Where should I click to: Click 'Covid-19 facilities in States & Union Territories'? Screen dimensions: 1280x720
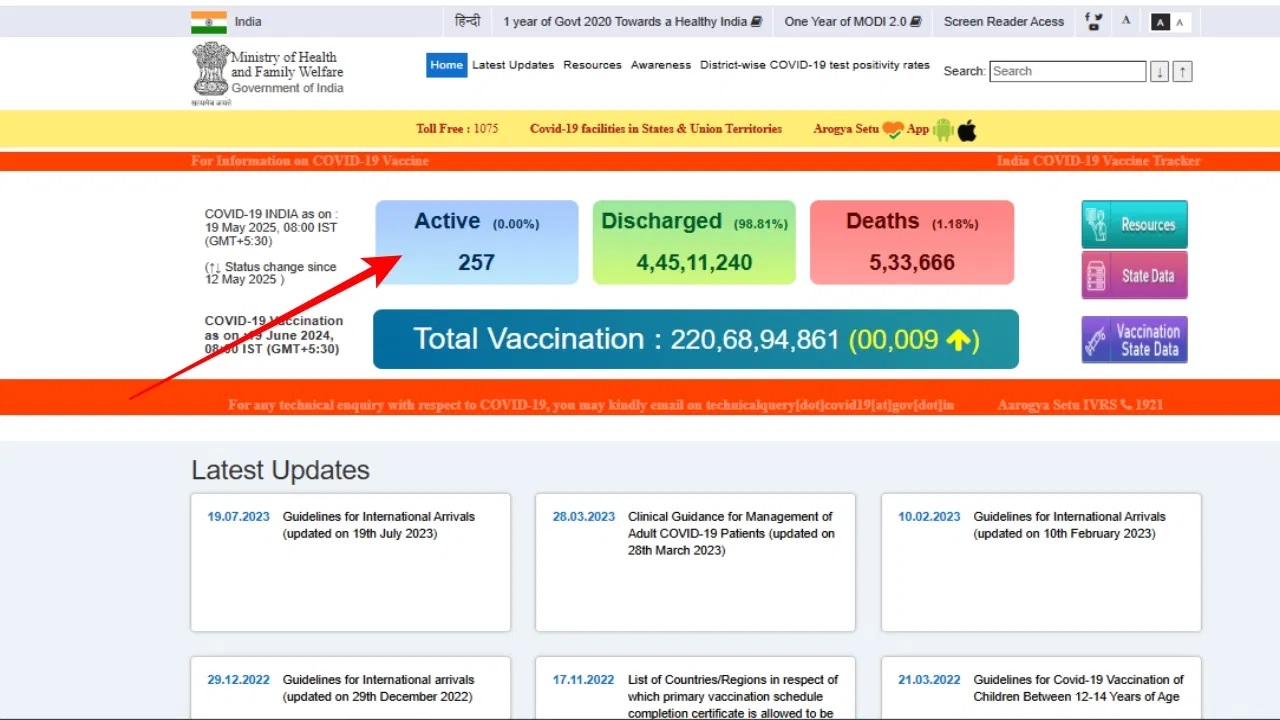[x=656, y=129]
